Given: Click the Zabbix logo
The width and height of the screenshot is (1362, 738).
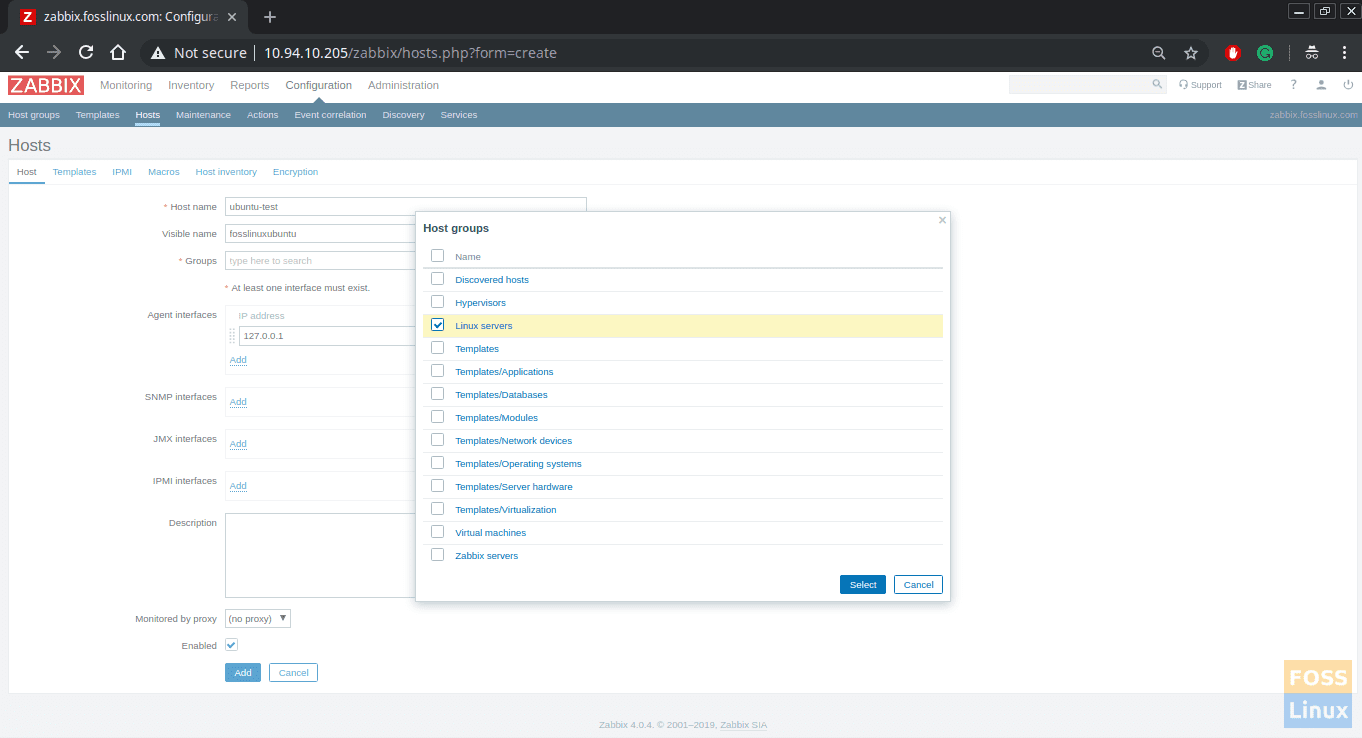Looking at the screenshot, I should pyautogui.click(x=46, y=85).
